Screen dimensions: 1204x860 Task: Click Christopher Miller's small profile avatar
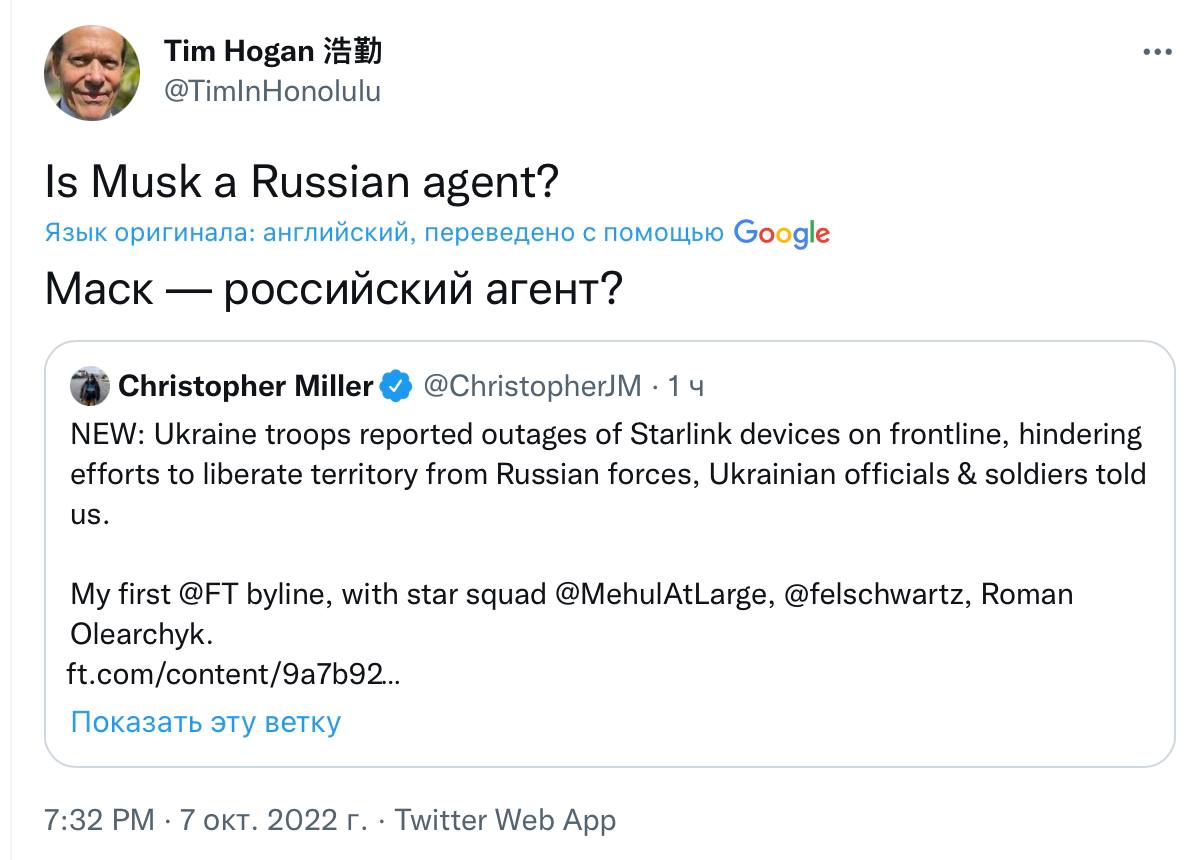[x=90, y=386]
